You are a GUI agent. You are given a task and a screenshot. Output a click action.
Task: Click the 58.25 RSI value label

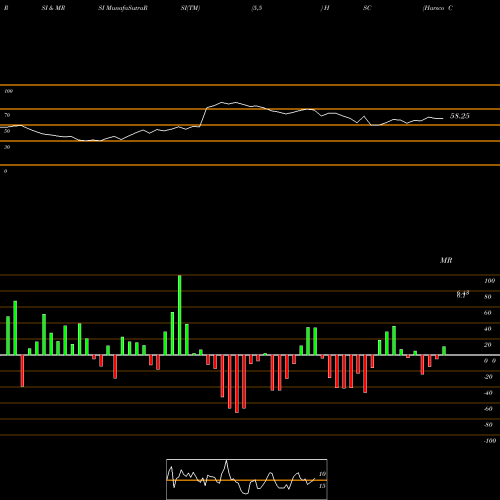click(460, 116)
